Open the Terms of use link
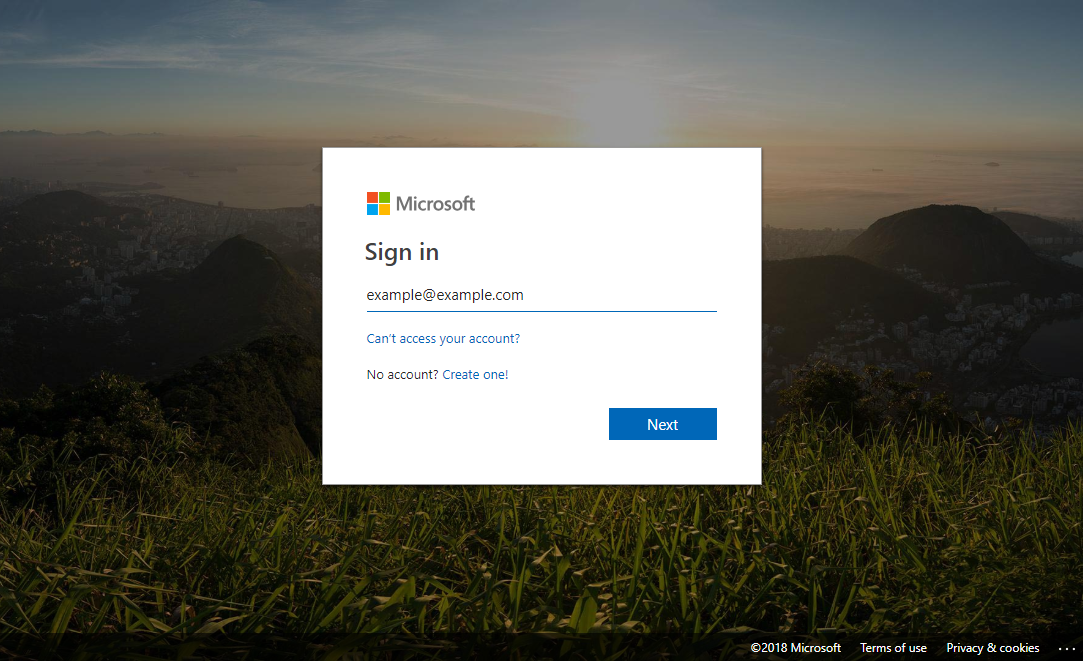Image resolution: width=1083 pixels, height=661 pixels. pos(893,648)
